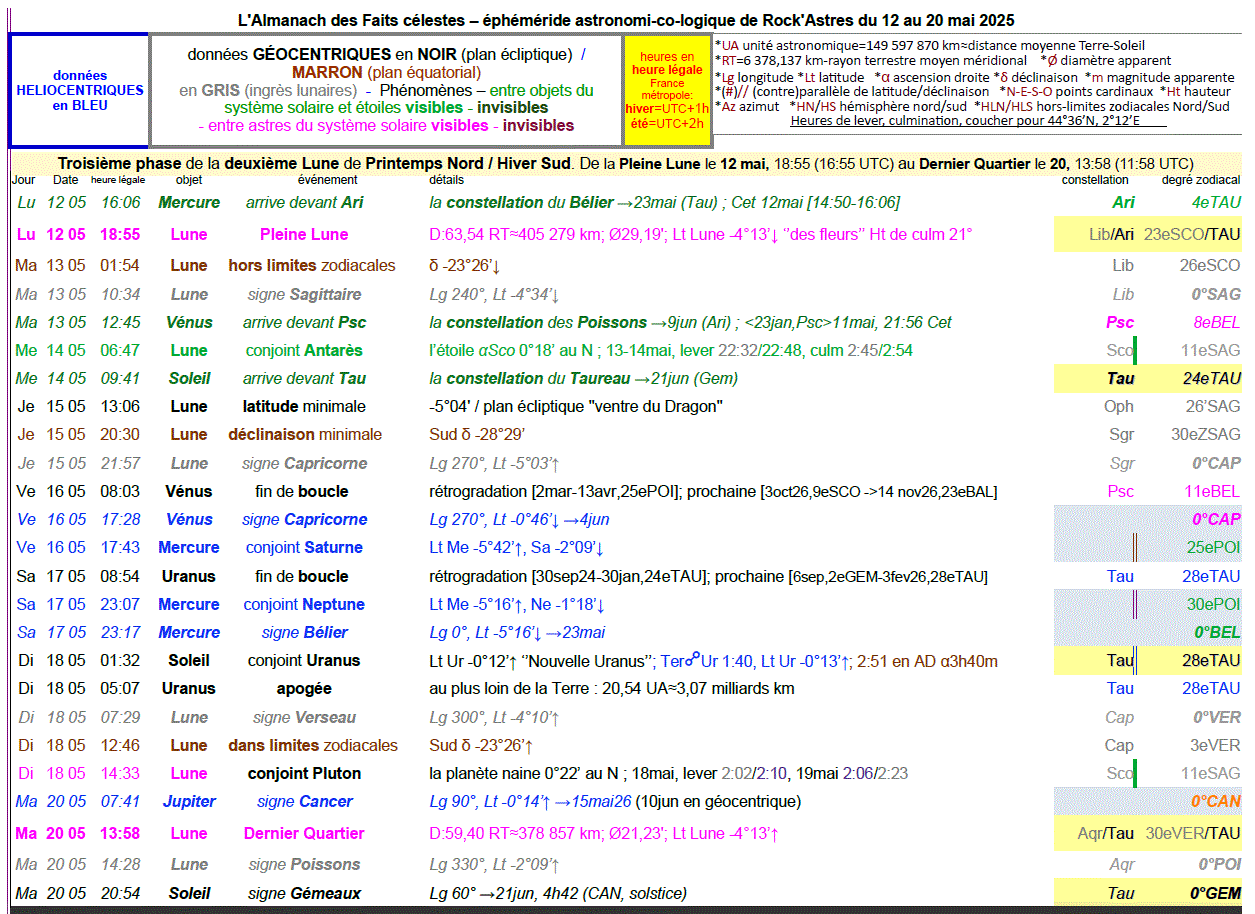The width and height of the screenshot is (1255, 914).
Task: Select "Mercure" in the 16:06 row
Action: 189,202
